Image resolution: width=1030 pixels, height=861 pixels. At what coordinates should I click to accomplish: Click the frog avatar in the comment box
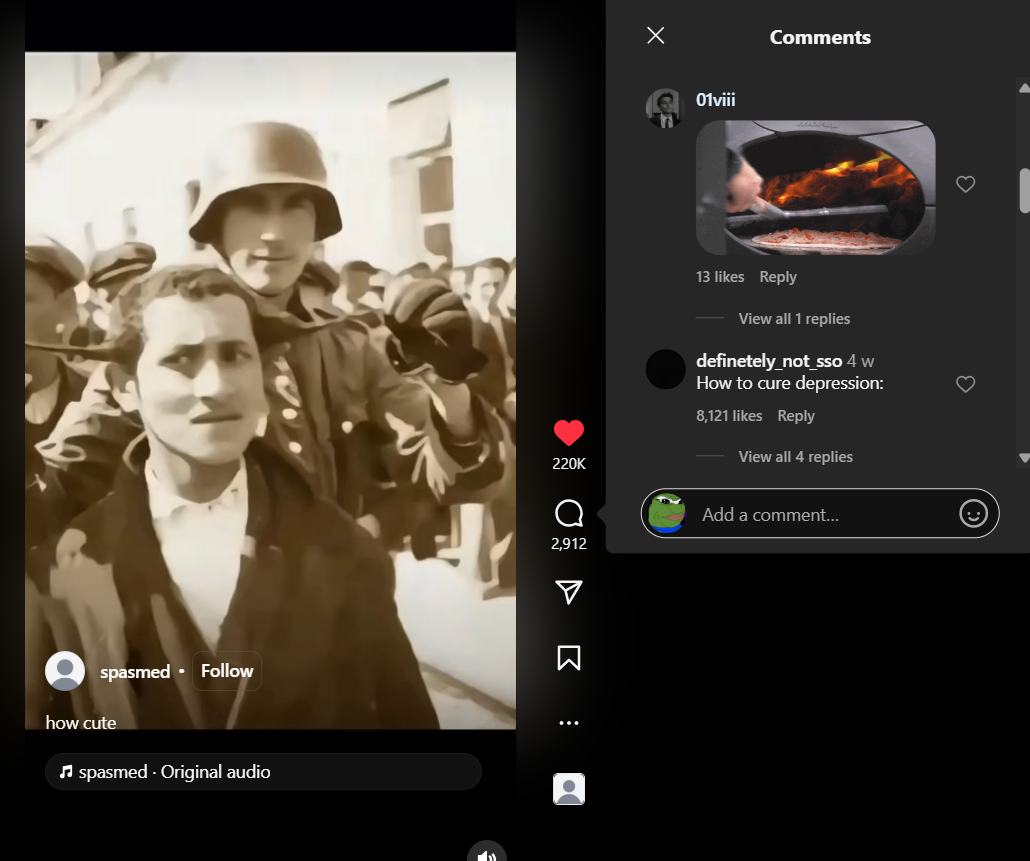666,513
